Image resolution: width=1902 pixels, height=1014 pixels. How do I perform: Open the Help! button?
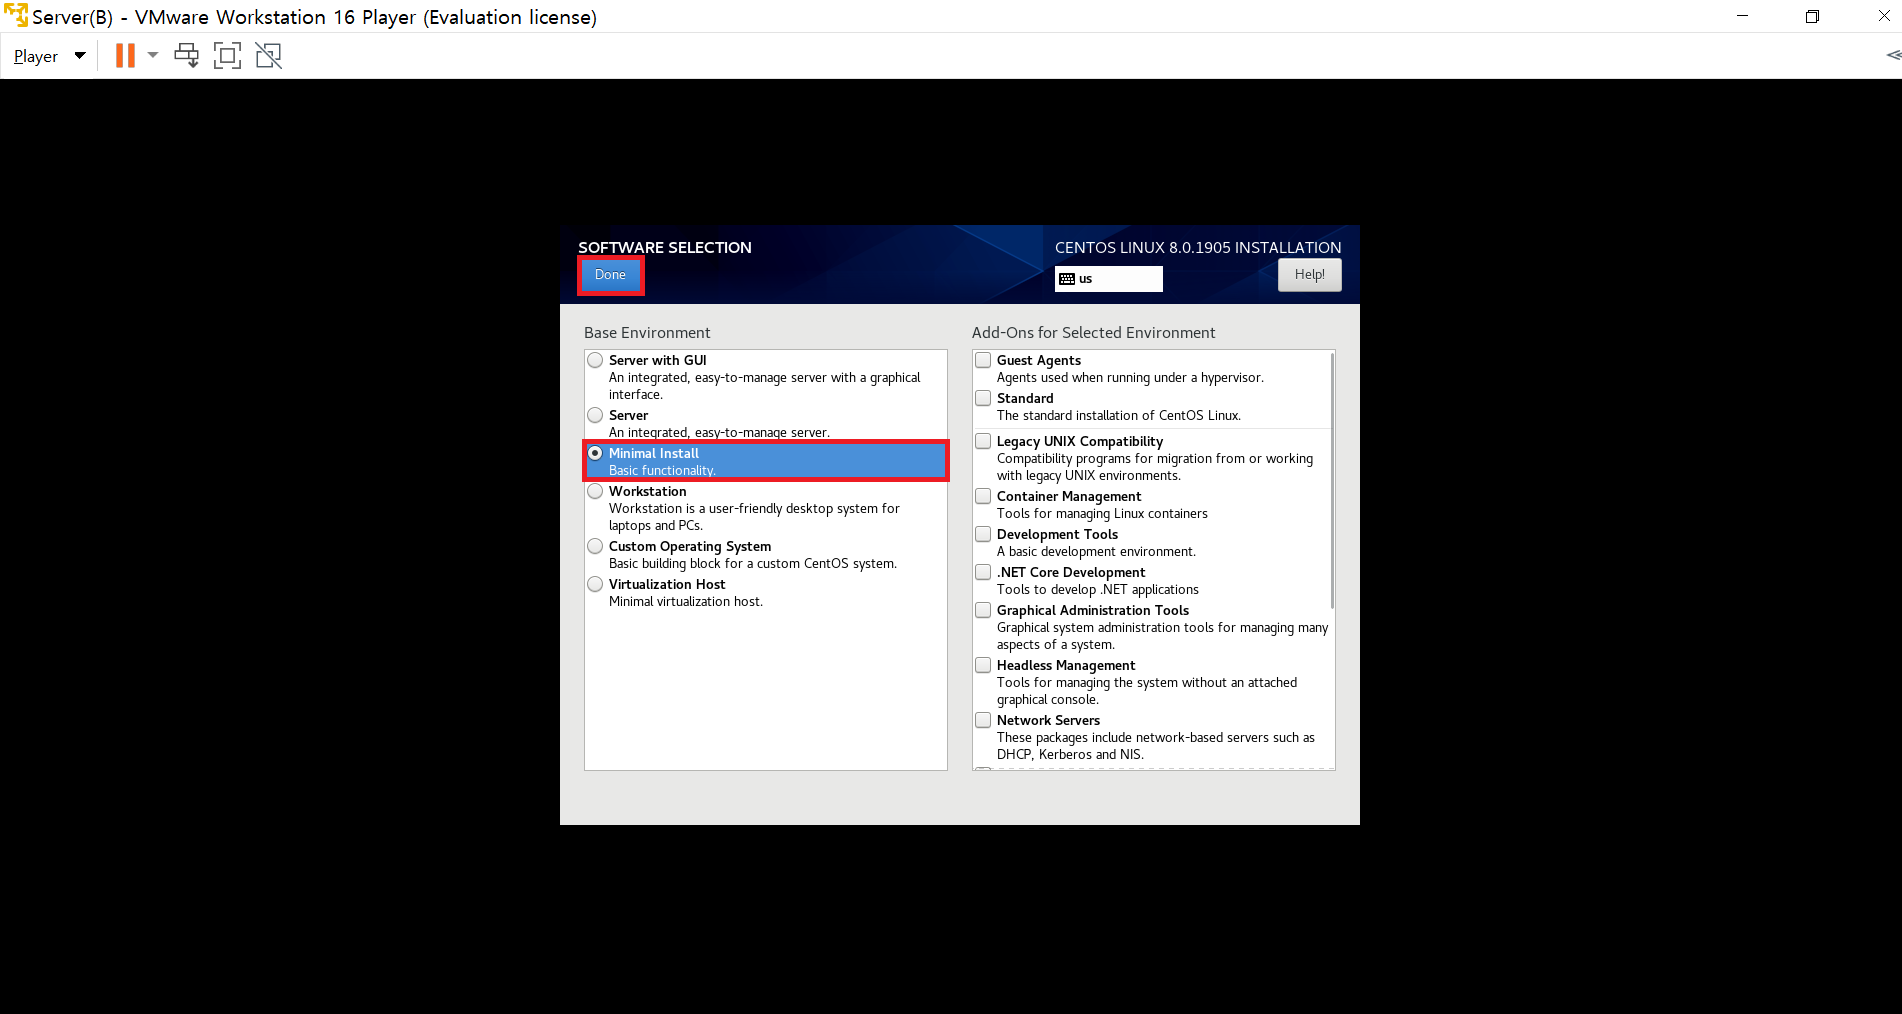1309,275
